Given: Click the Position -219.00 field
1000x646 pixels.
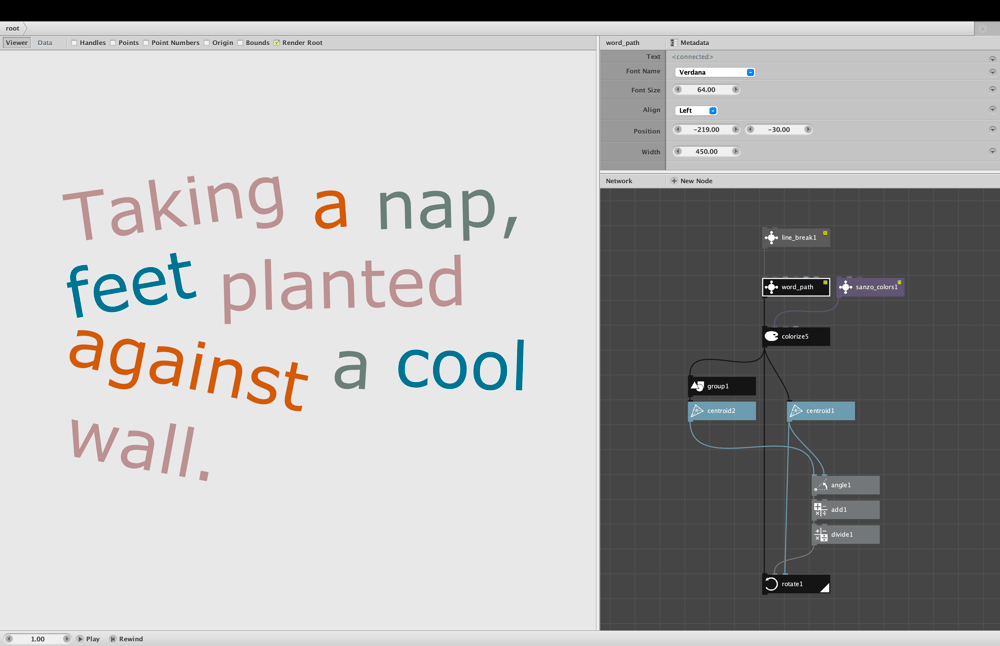Looking at the screenshot, I should tap(707, 129).
